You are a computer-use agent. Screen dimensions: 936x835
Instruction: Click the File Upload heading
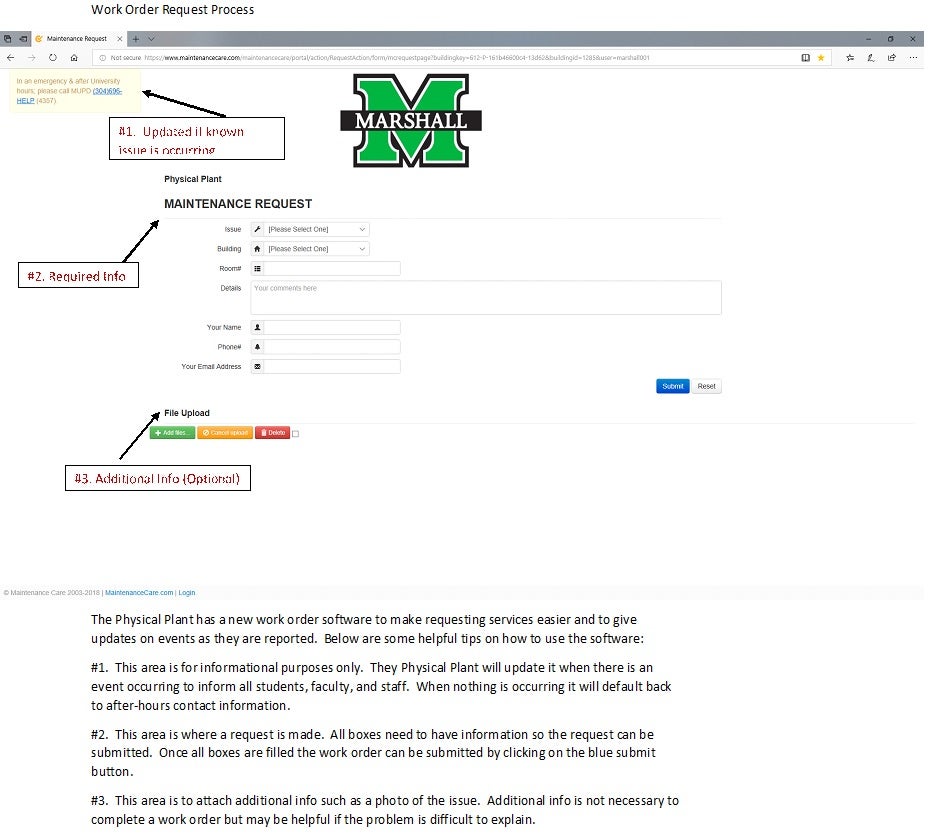pos(187,413)
